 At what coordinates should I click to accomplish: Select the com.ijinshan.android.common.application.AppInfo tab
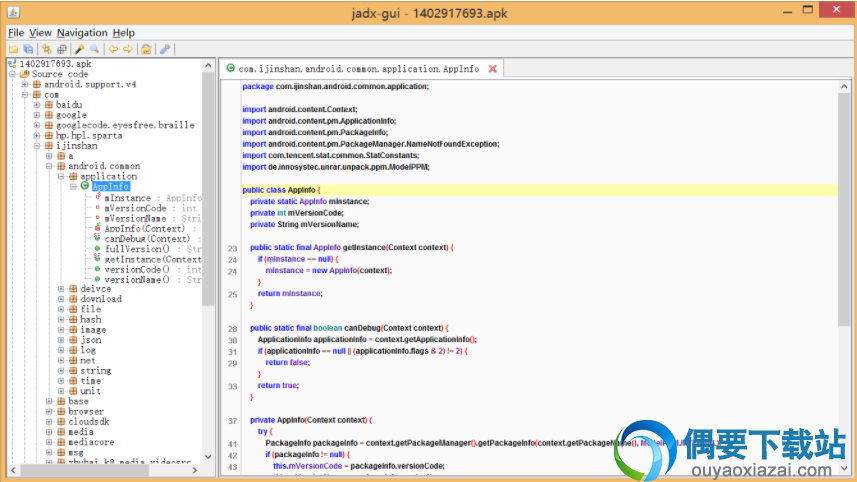(x=359, y=69)
